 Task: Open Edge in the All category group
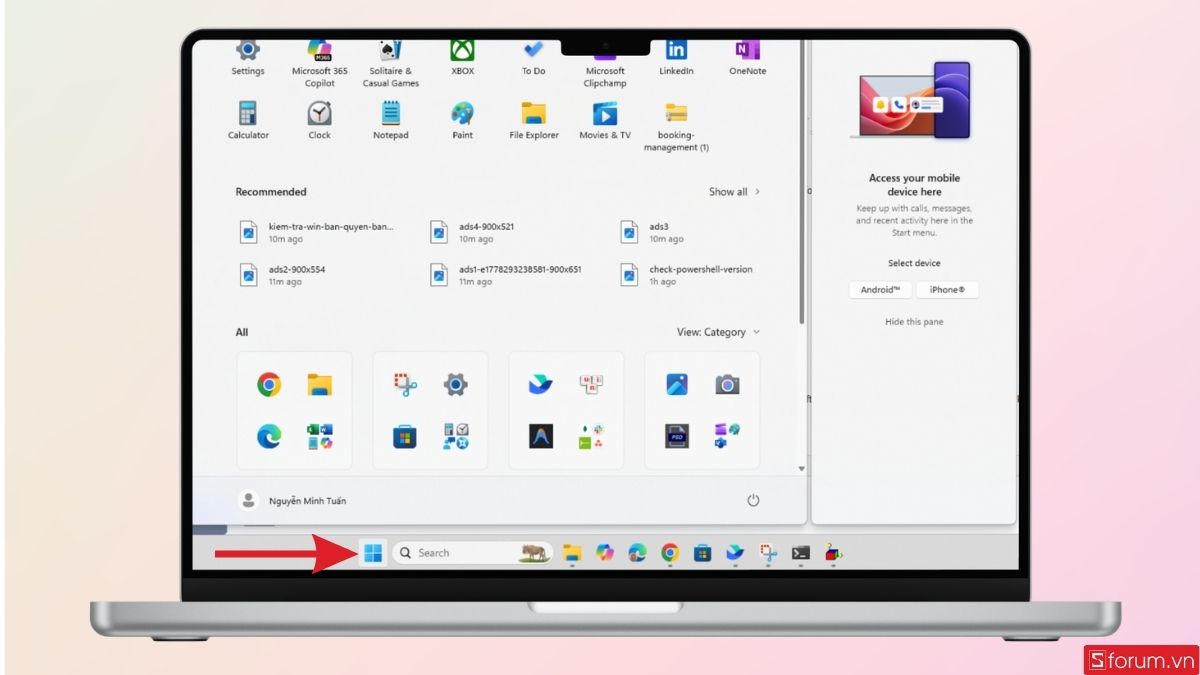pyautogui.click(x=269, y=436)
